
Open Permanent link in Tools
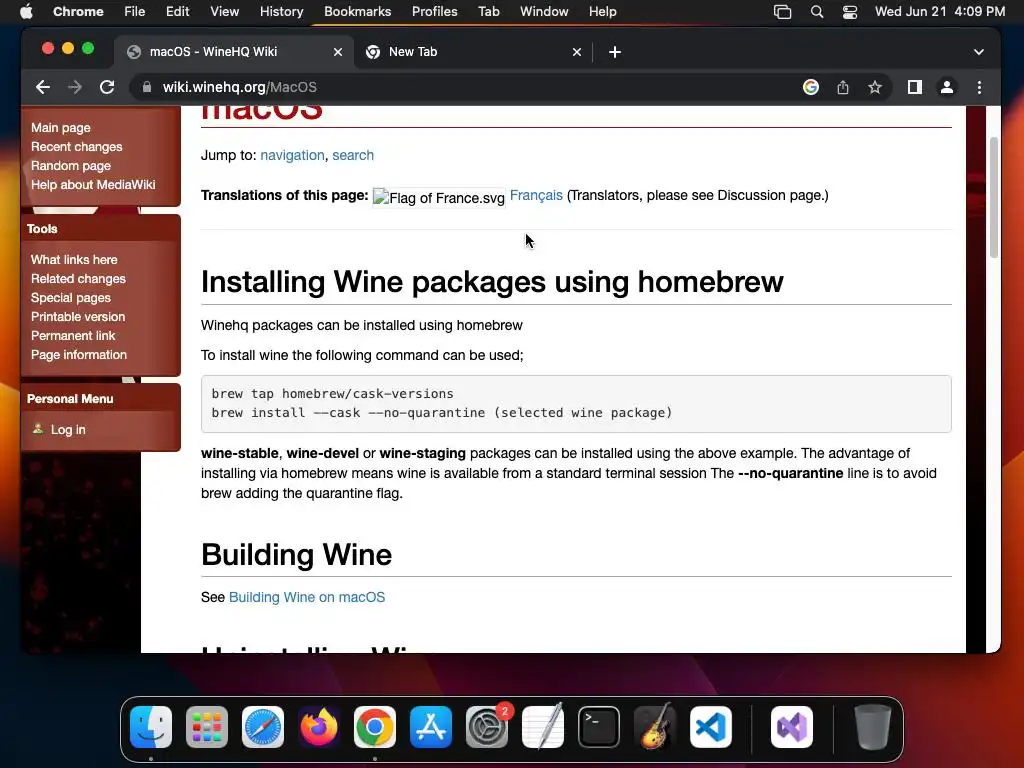tap(72, 336)
